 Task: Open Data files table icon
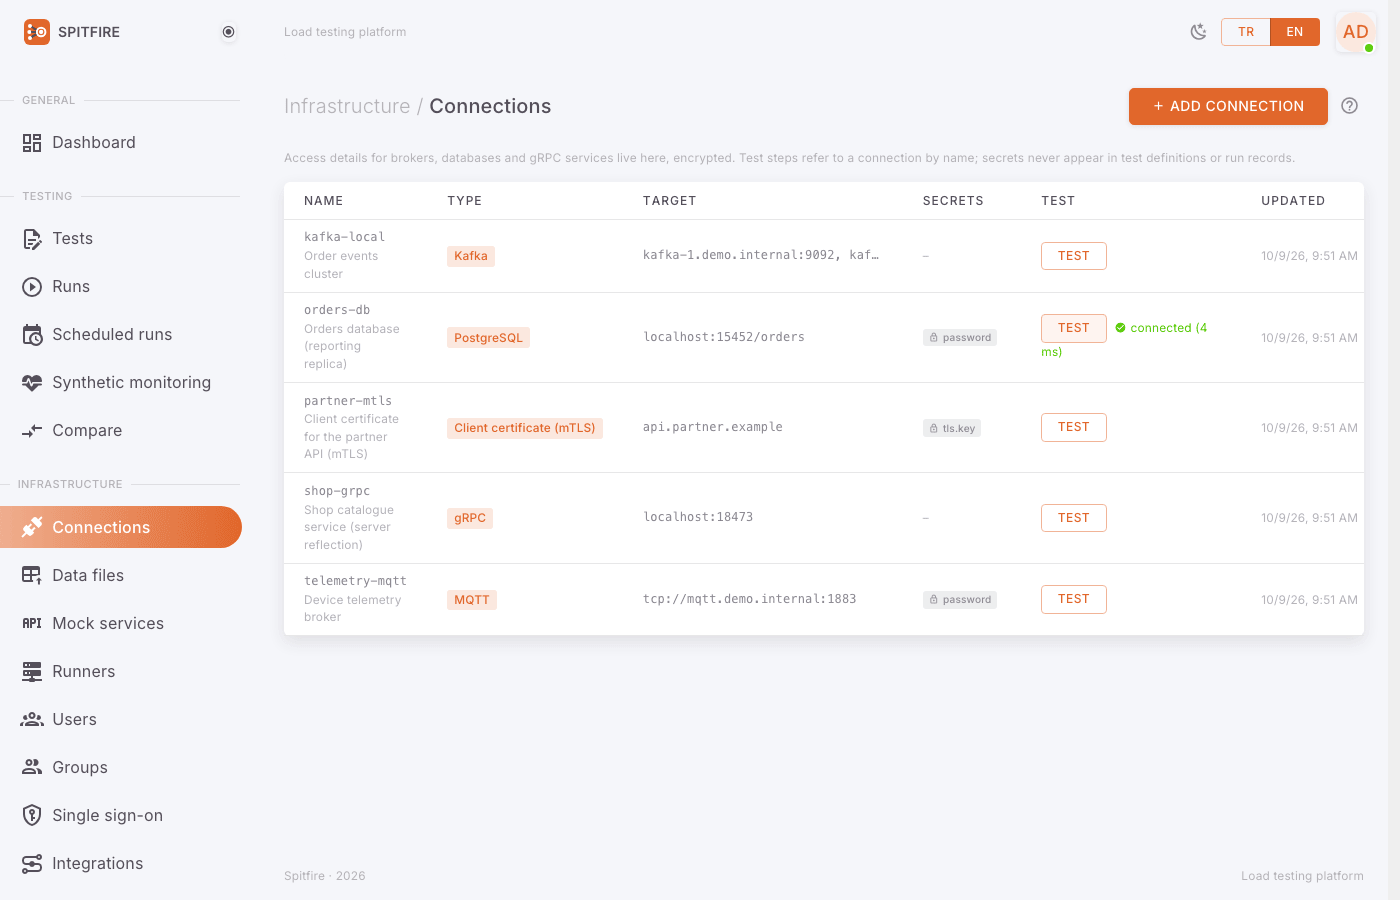point(32,575)
